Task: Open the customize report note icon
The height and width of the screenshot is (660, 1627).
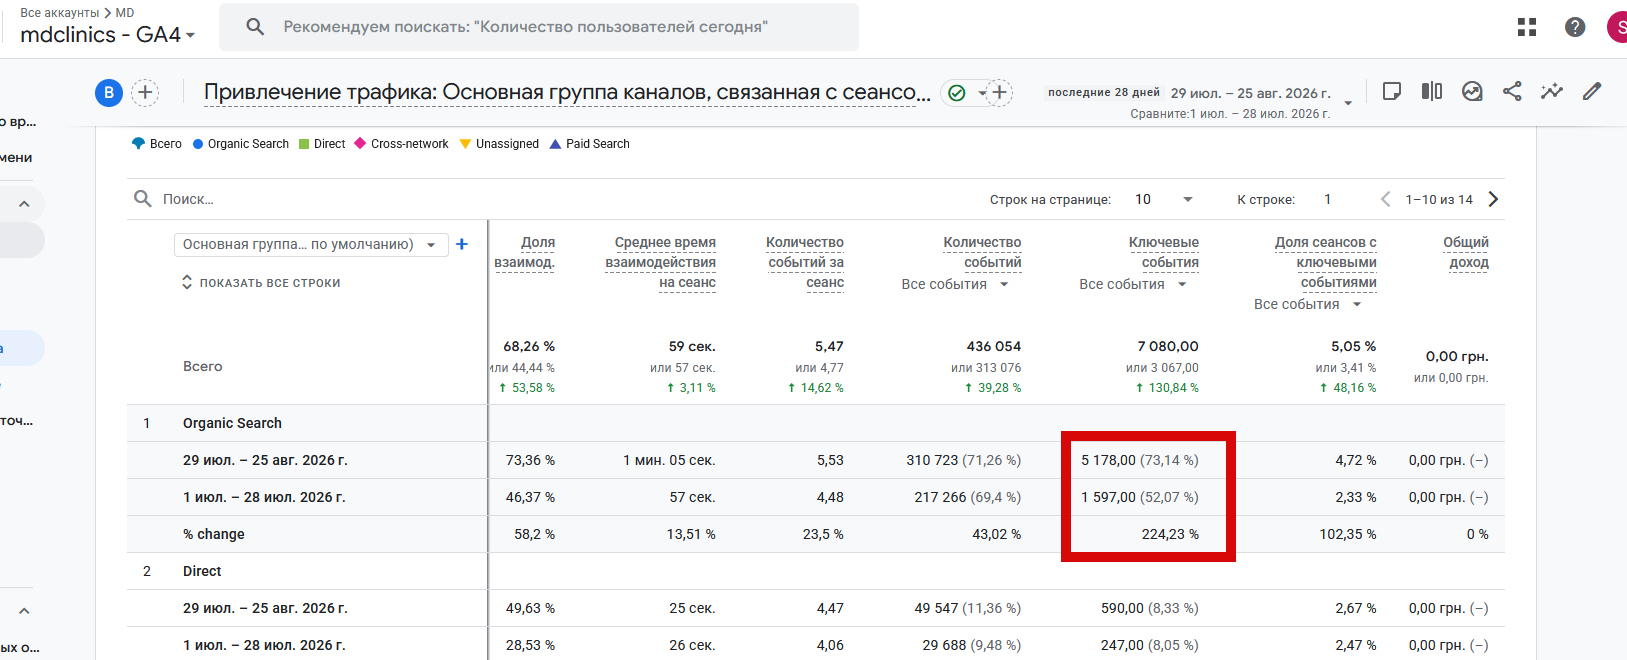Action: pyautogui.click(x=1391, y=91)
